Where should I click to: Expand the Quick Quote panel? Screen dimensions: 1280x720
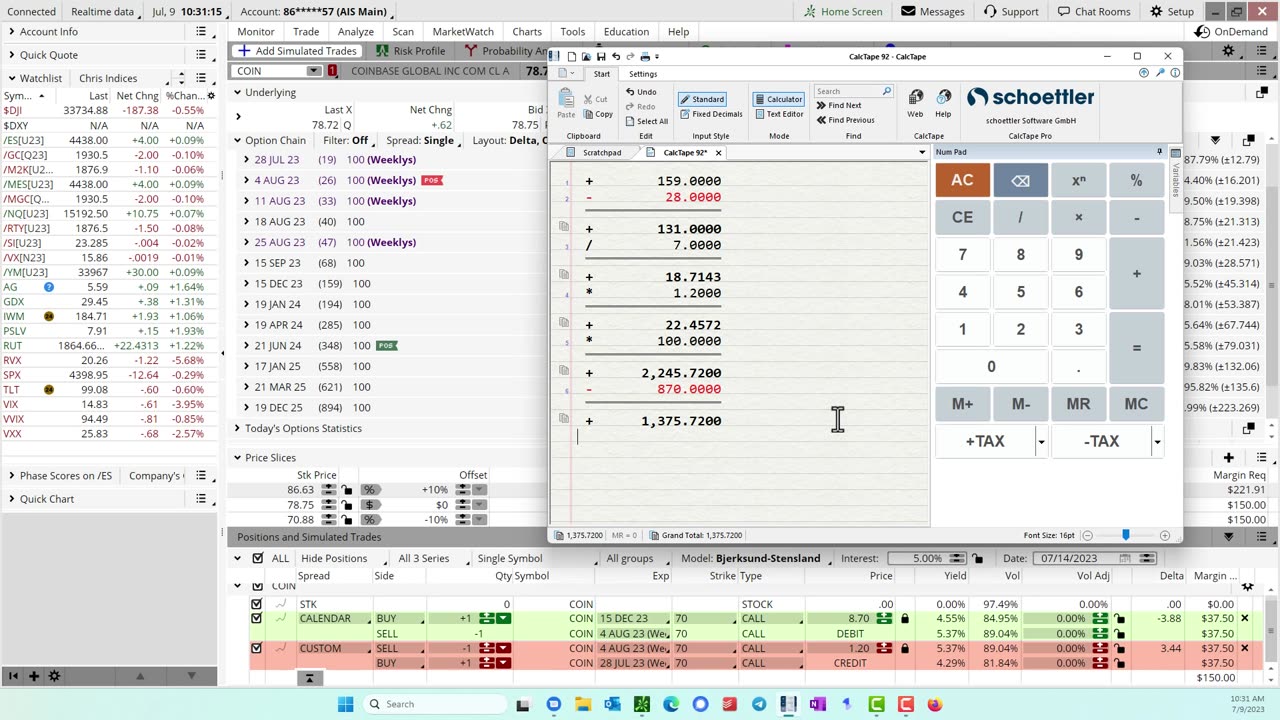click(x=11, y=55)
